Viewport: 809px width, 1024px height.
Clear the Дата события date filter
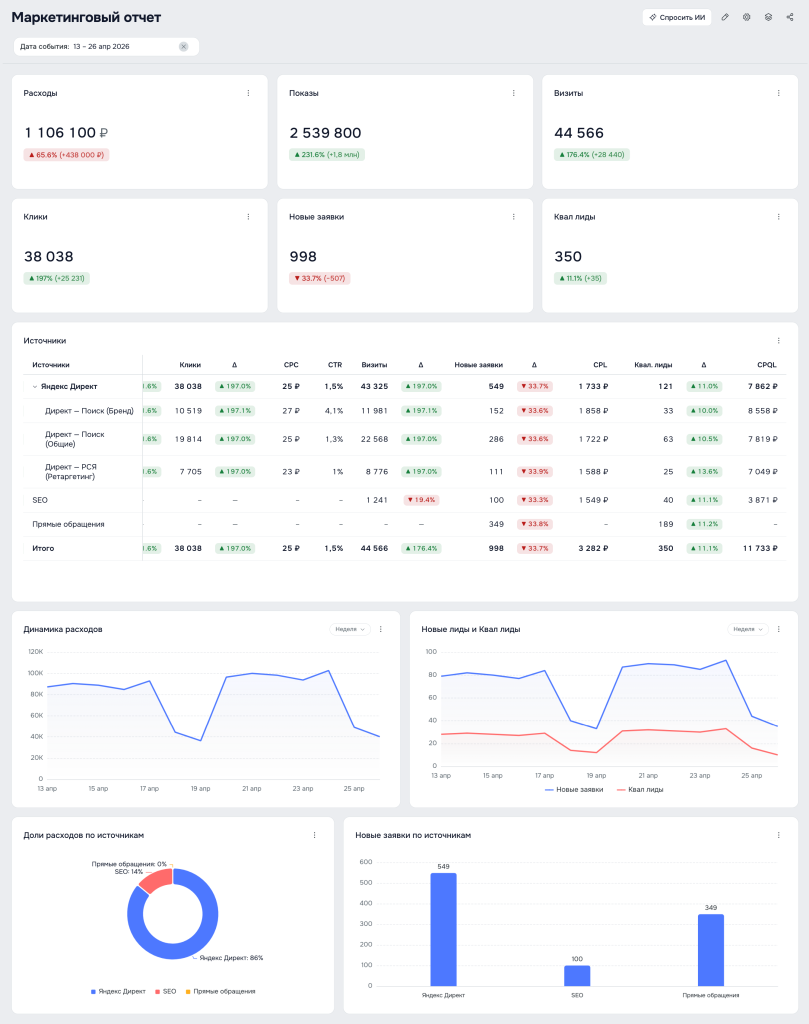click(183, 46)
